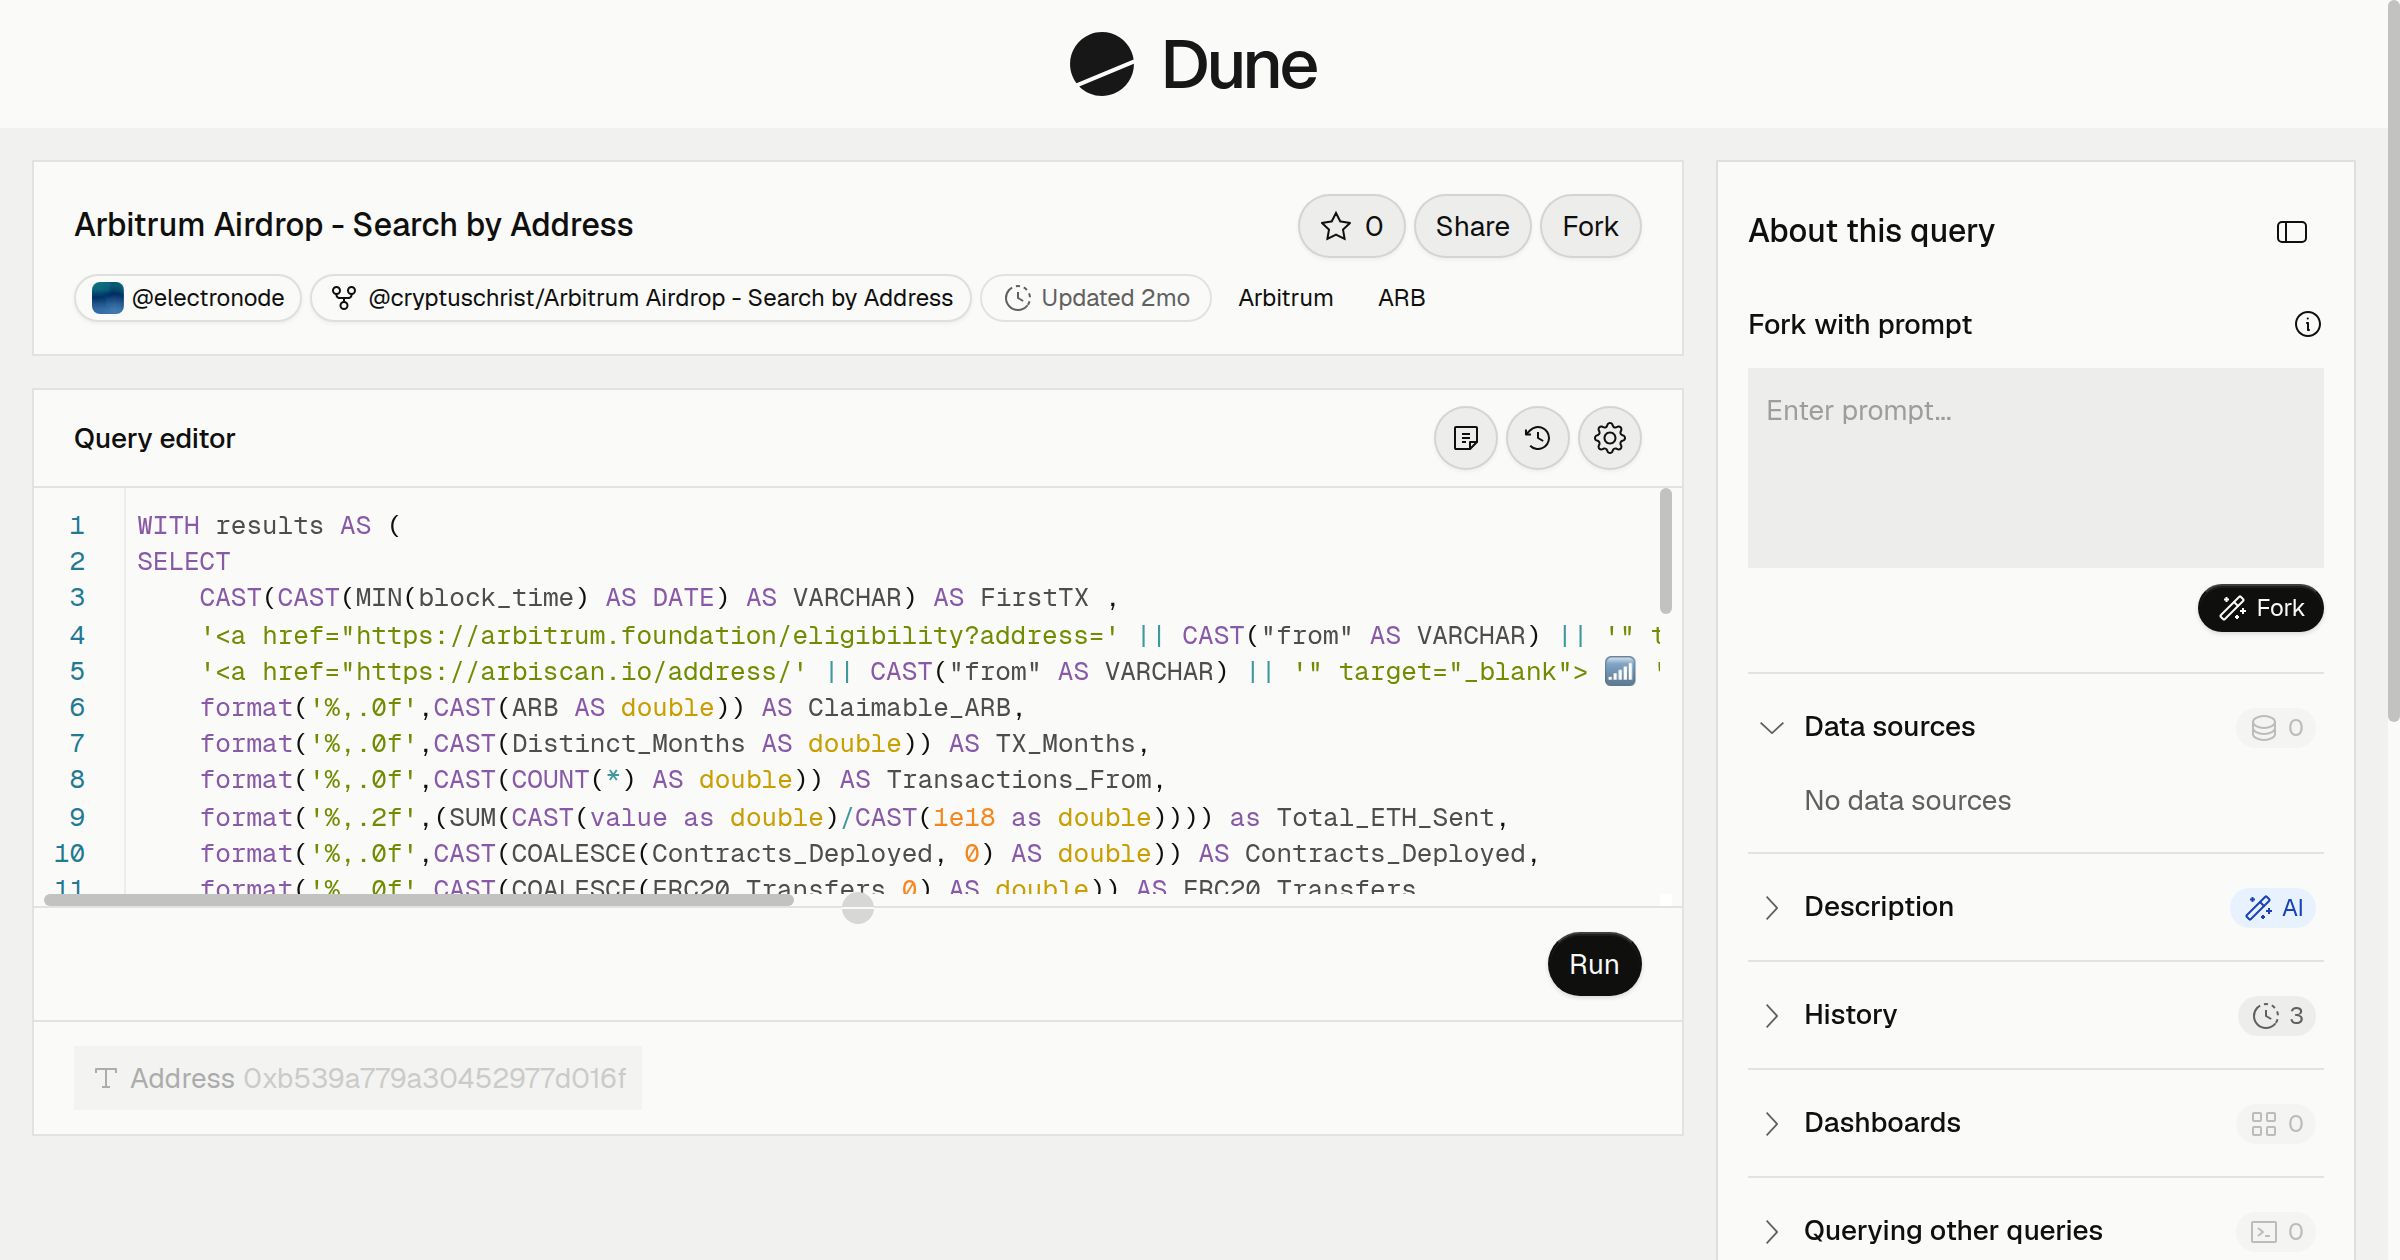Image resolution: width=2400 pixels, height=1260 pixels.
Task: Open the query notes icon in editor
Action: coord(1466,438)
